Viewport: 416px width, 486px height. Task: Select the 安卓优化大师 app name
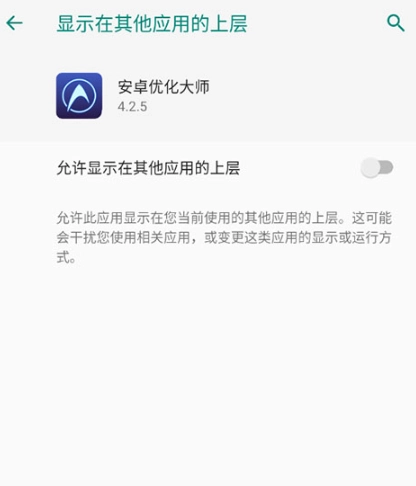pyautogui.click(x=163, y=87)
